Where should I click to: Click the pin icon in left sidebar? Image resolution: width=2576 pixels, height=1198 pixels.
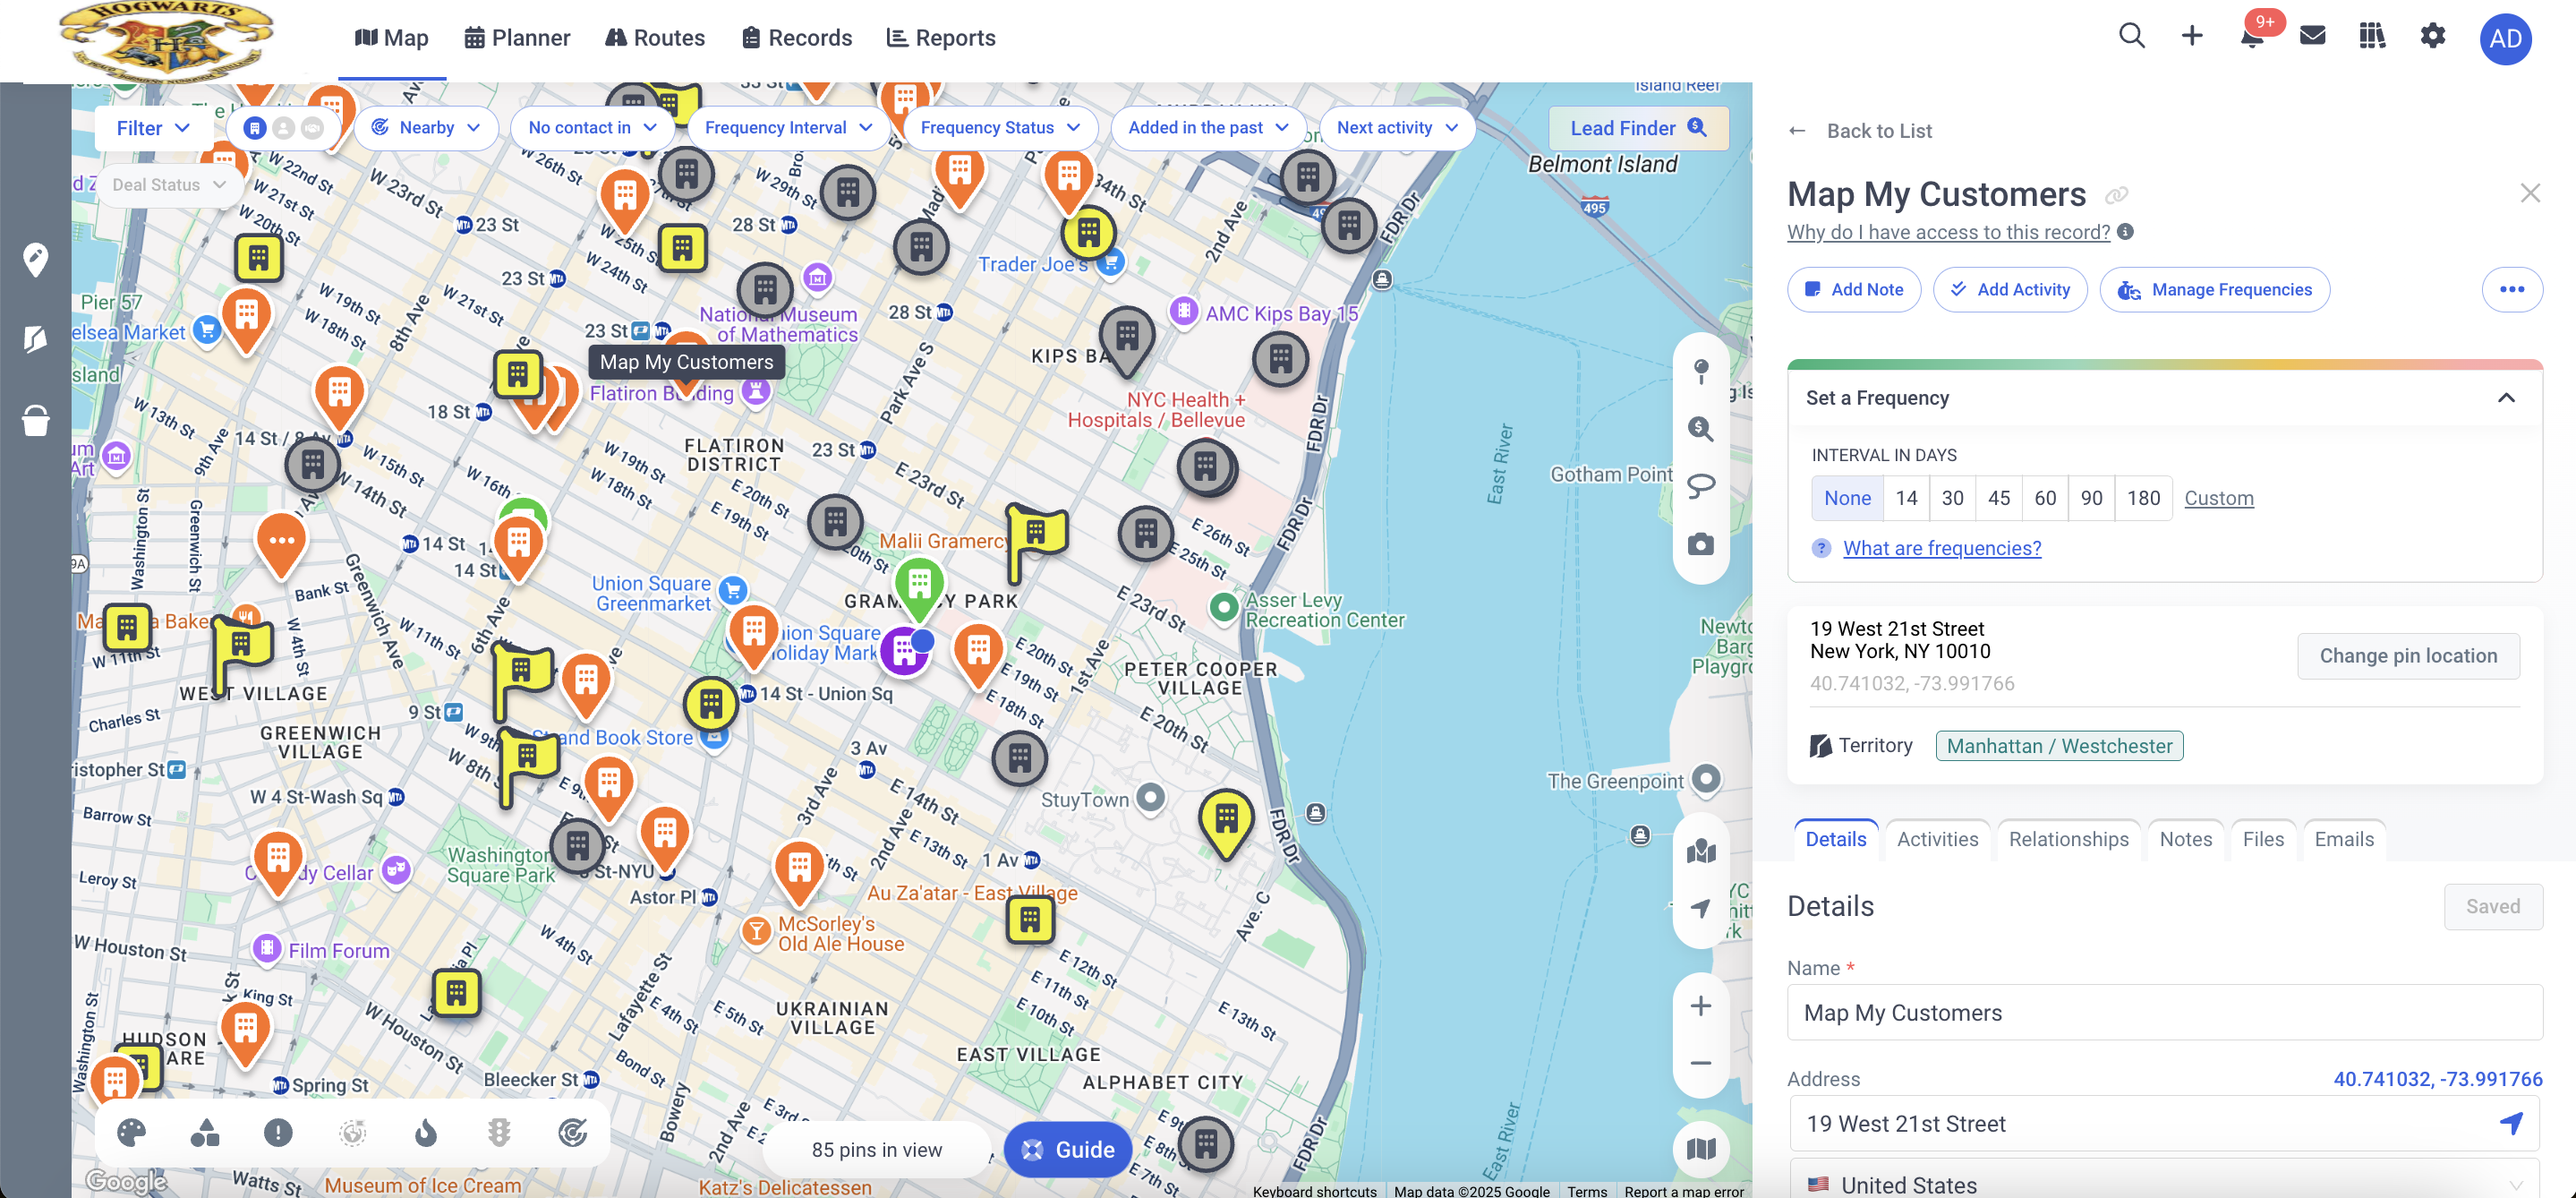35,260
